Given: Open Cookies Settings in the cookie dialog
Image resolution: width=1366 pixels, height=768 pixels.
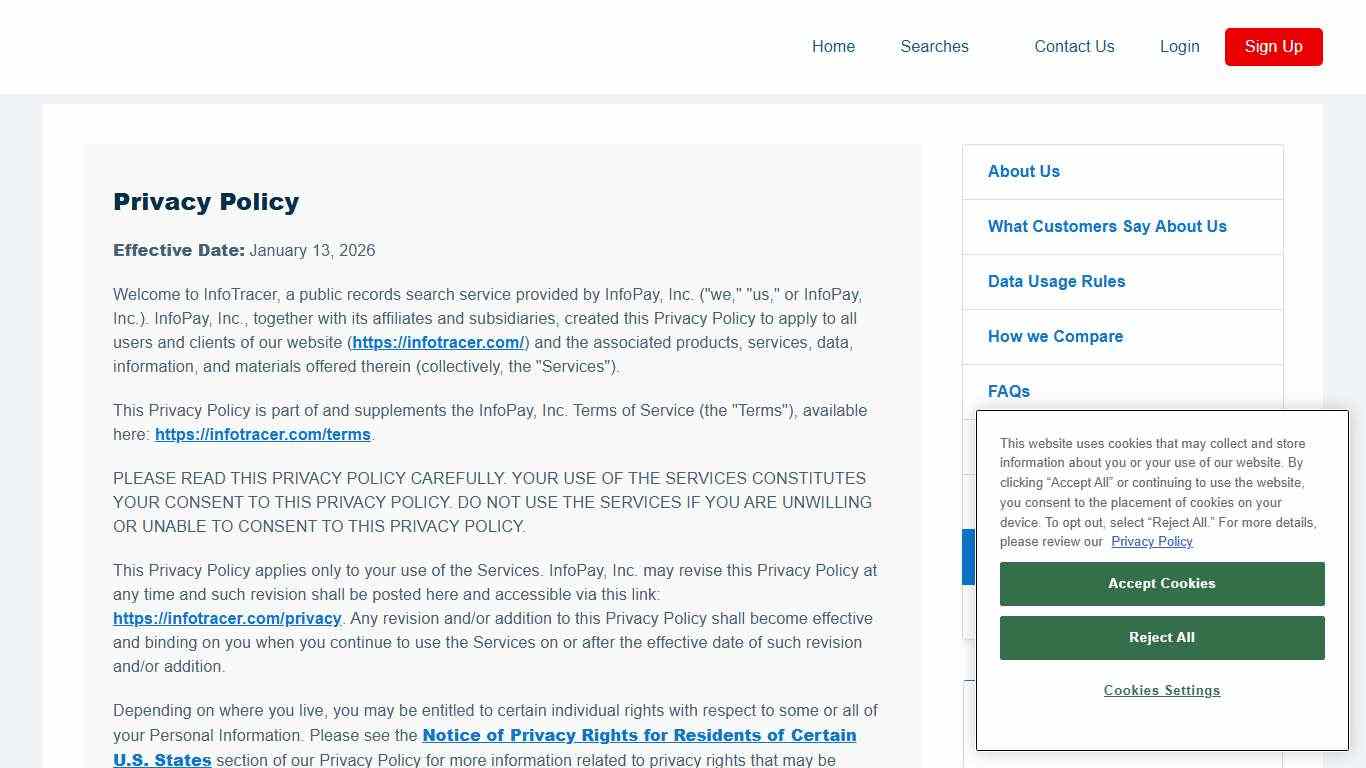Looking at the screenshot, I should click(x=1161, y=690).
